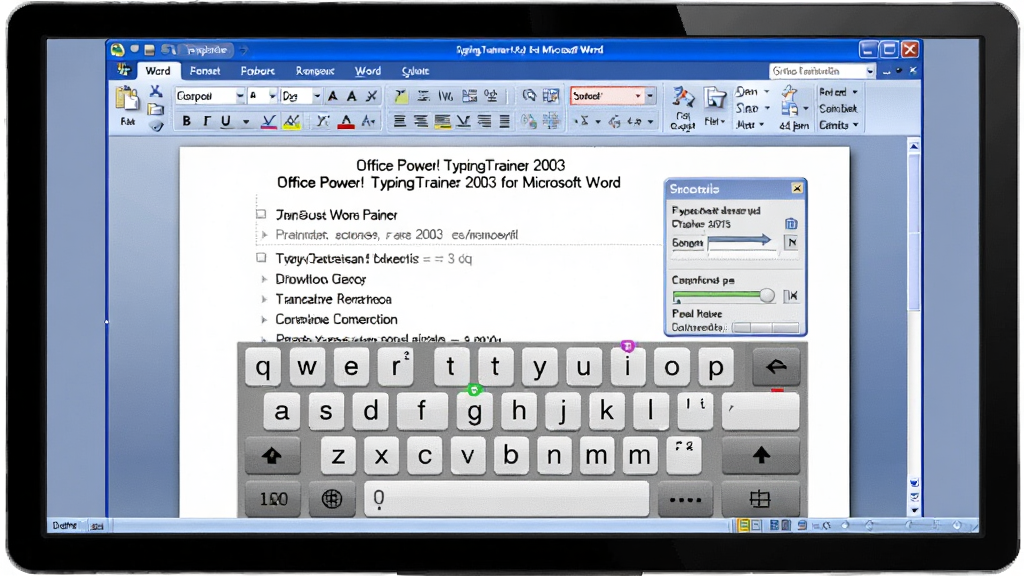Click the N button next to Bonom

click(792, 242)
